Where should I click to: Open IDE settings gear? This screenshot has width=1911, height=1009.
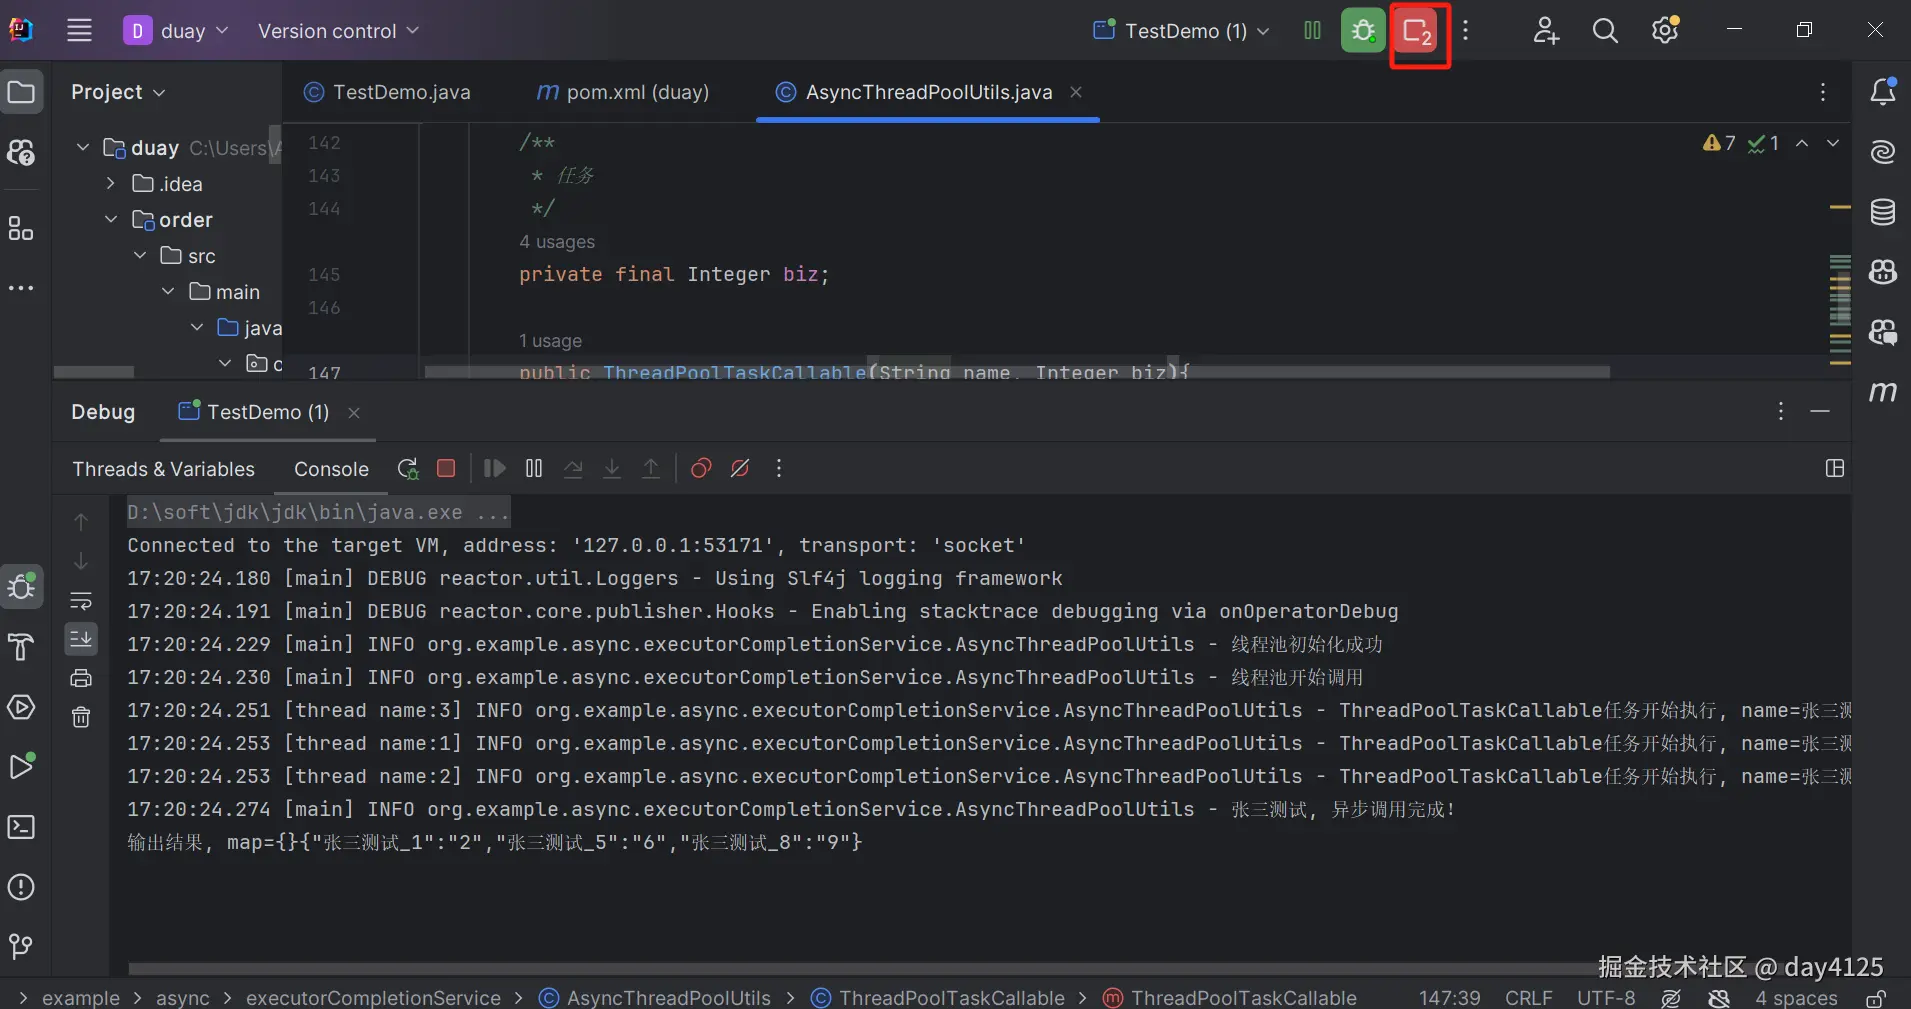coord(1665,31)
